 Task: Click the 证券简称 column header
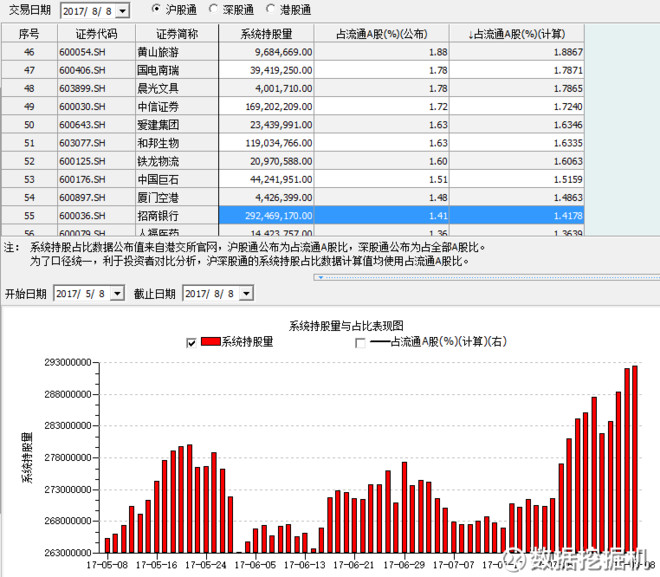pos(176,33)
